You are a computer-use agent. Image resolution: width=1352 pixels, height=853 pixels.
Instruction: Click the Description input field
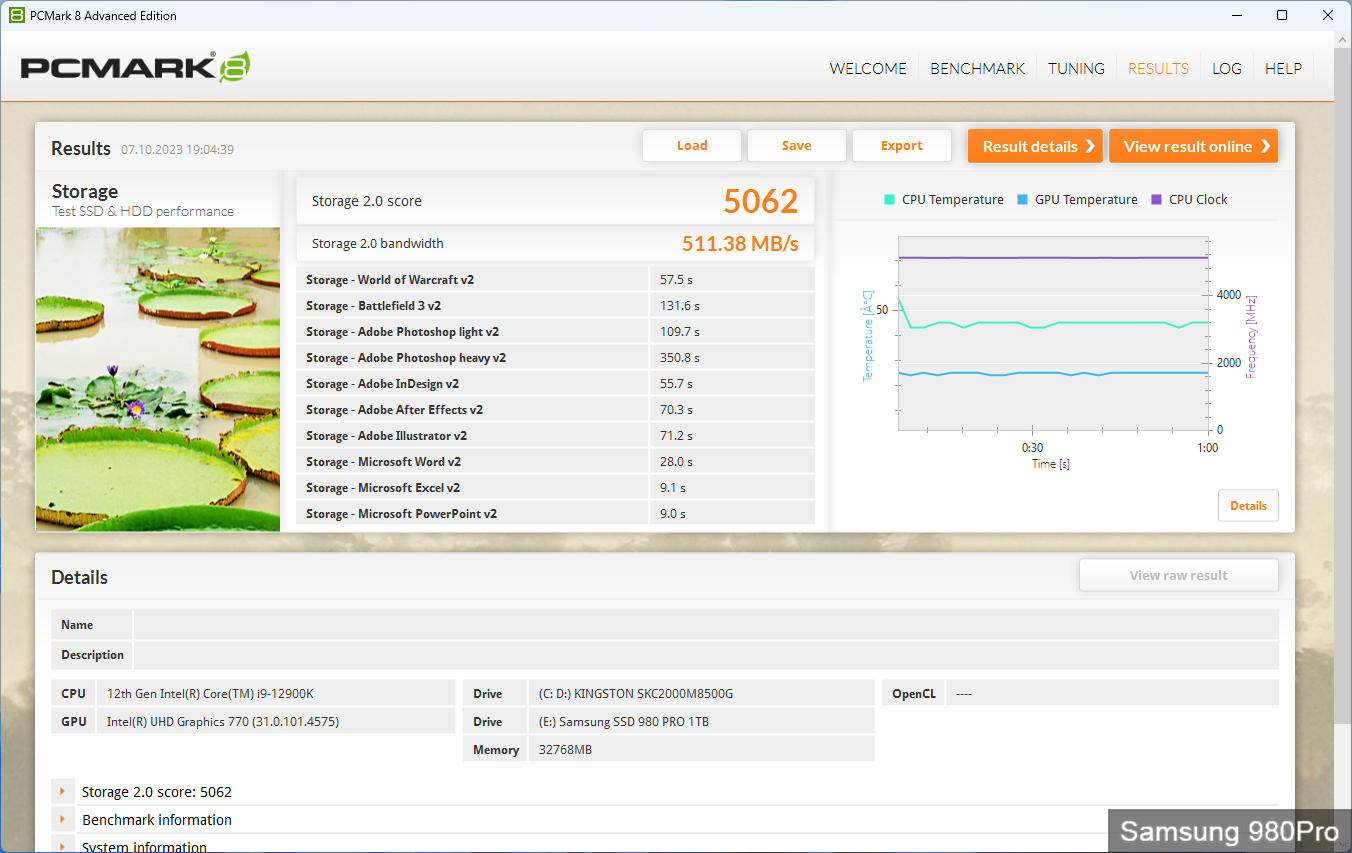(x=706, y=655)
